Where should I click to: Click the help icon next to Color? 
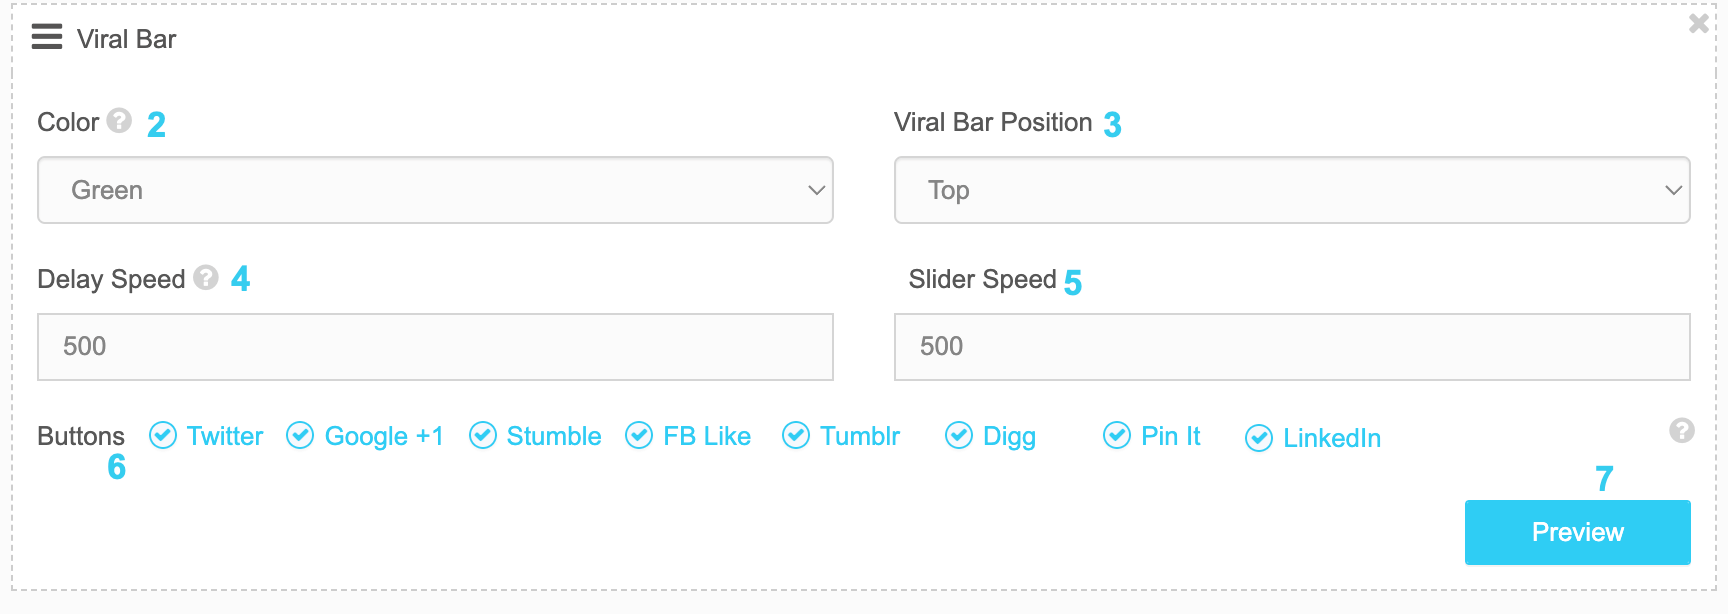119,121
